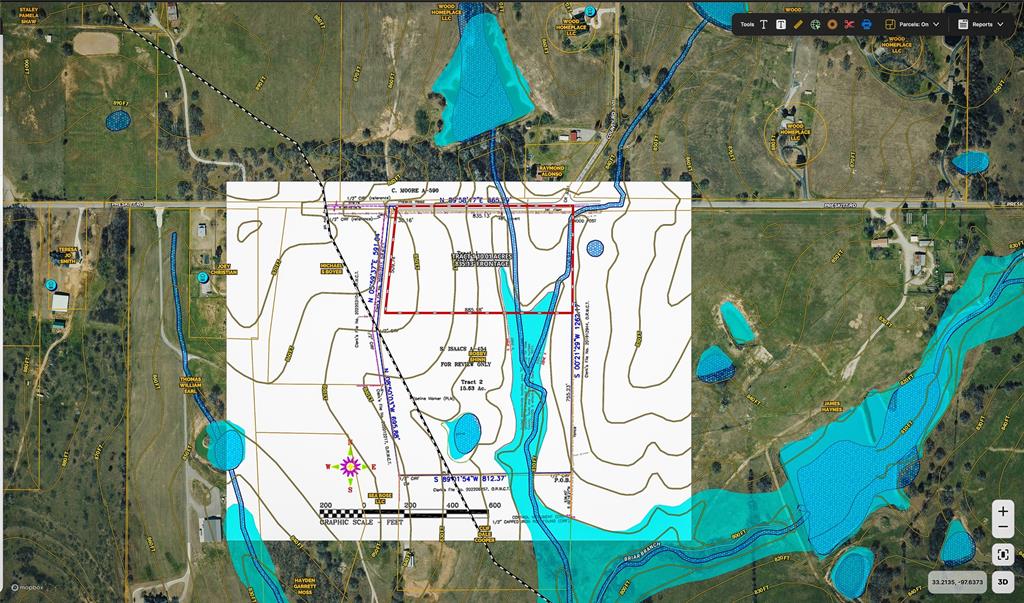
Task: Select the plain text T tool
Action: 764,24
